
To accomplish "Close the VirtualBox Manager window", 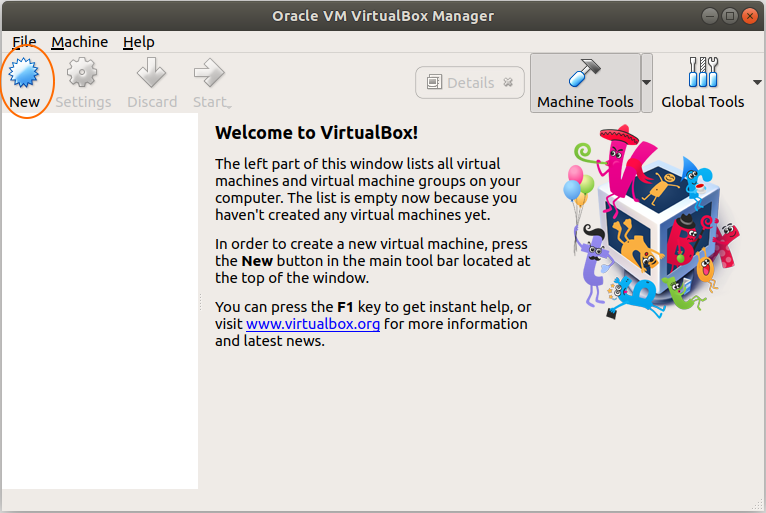I will tap(750, 16).
